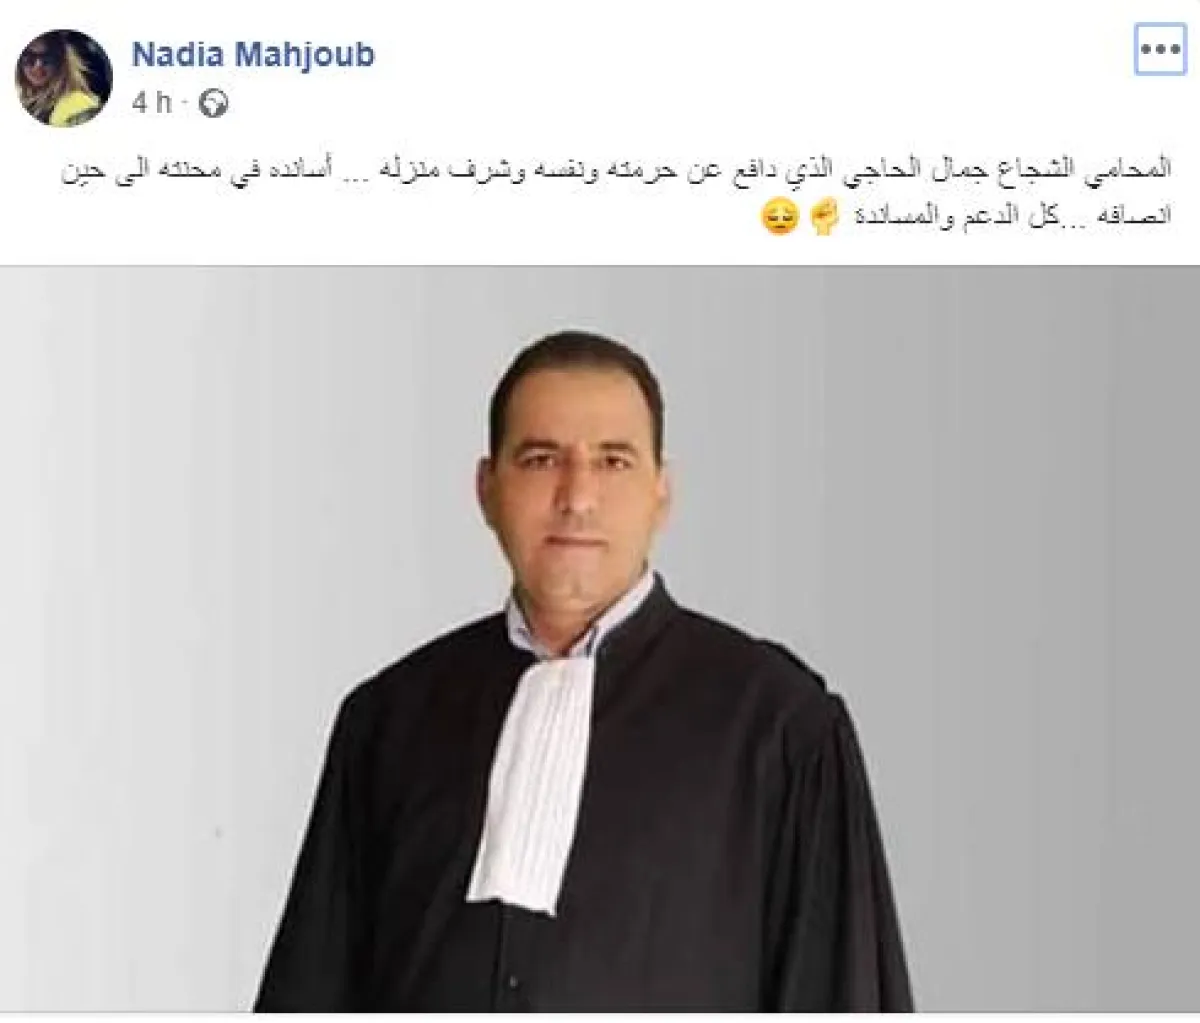Click the sad face emoji
The width and height of the screenshot is (1200, 1023).
pos(782,216)
